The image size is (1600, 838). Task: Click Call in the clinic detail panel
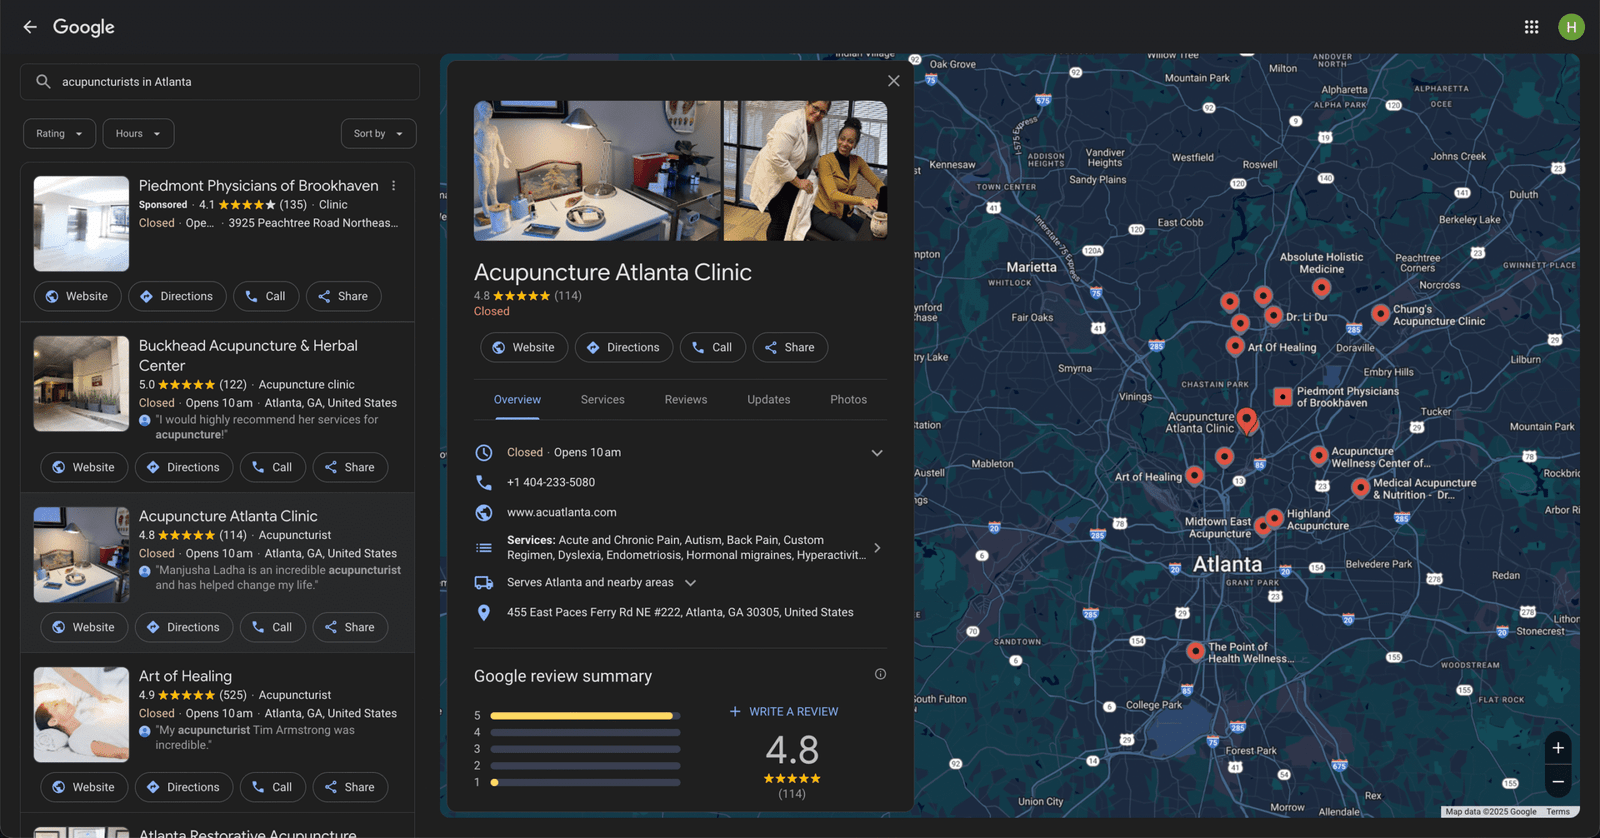tap(713, 348)
